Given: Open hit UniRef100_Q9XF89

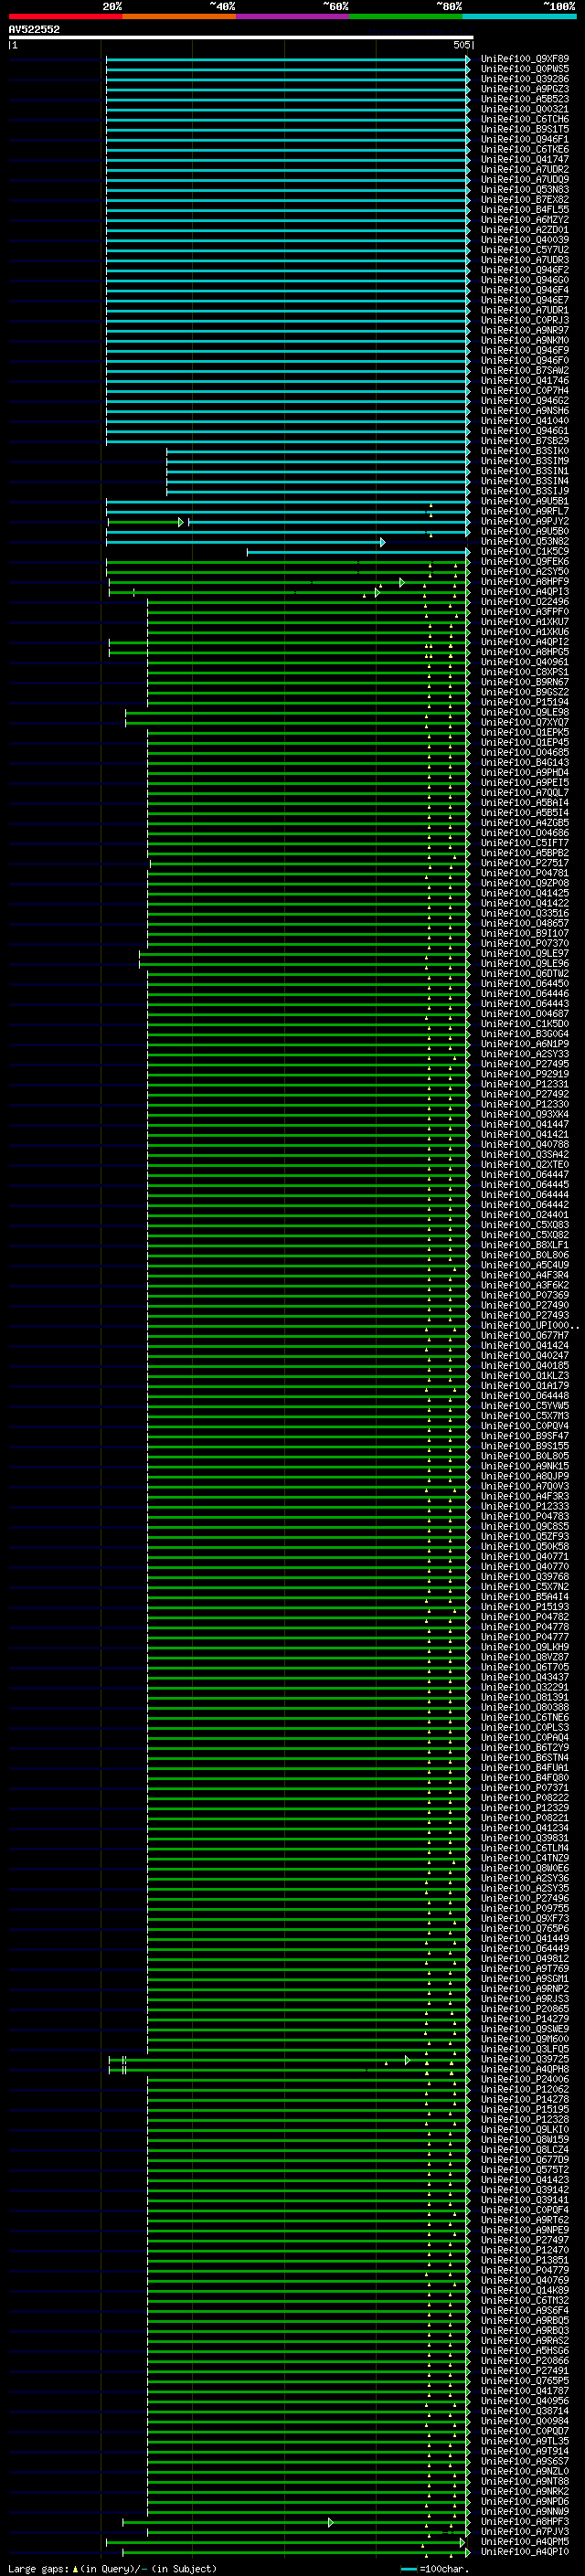Looking at the screenshot, I should (x=524, y=59).
